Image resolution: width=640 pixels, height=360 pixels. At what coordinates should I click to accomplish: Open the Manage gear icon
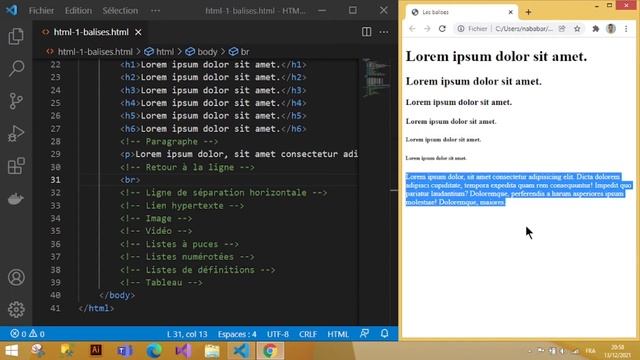(16, 309)
